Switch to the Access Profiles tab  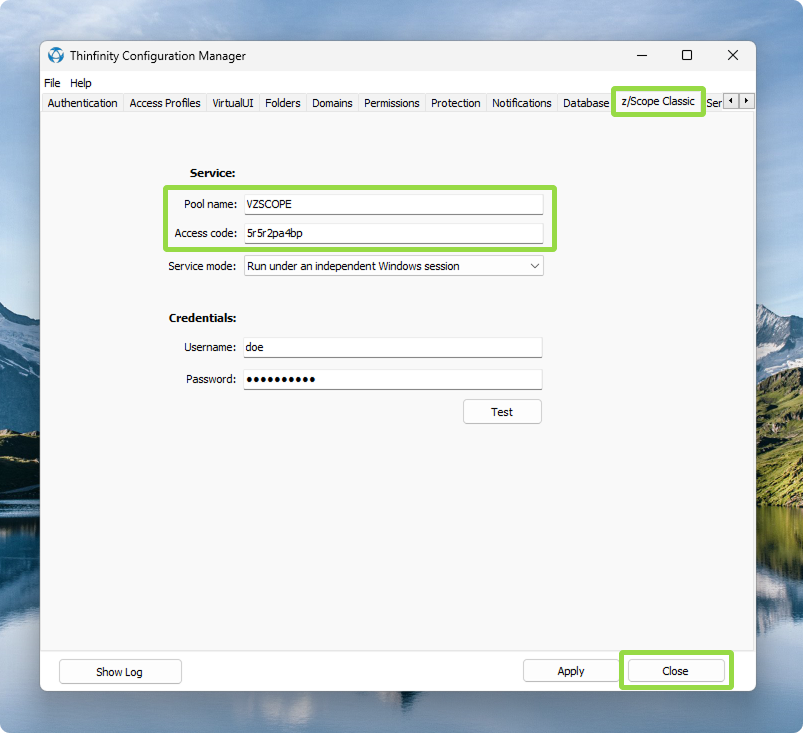(x=165, y=103)
